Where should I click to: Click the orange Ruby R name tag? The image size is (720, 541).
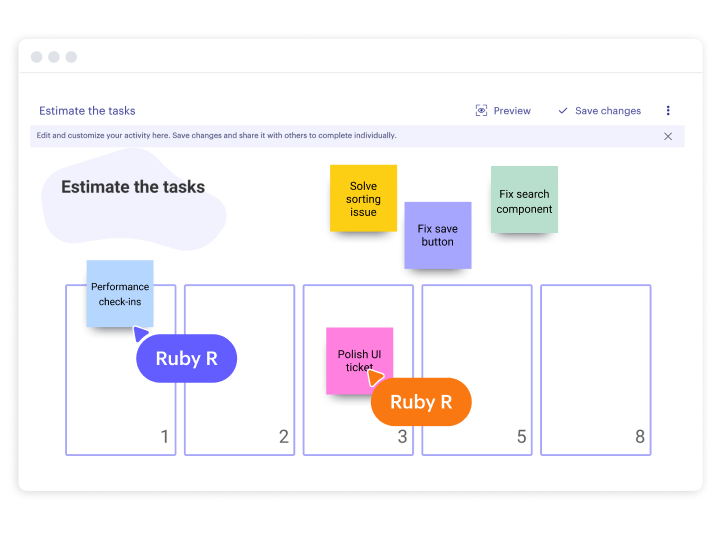[x=421, y=402]
